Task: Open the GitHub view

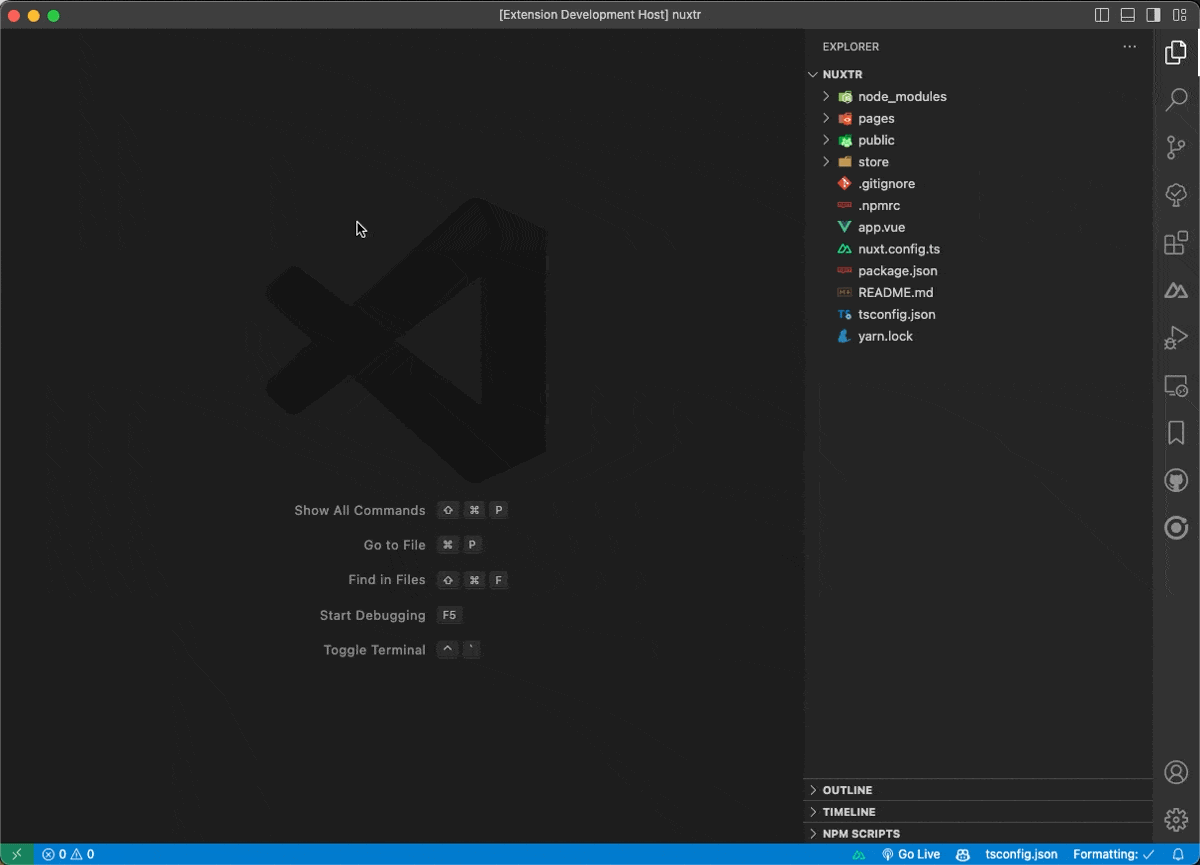Action: click(1176, 481)
